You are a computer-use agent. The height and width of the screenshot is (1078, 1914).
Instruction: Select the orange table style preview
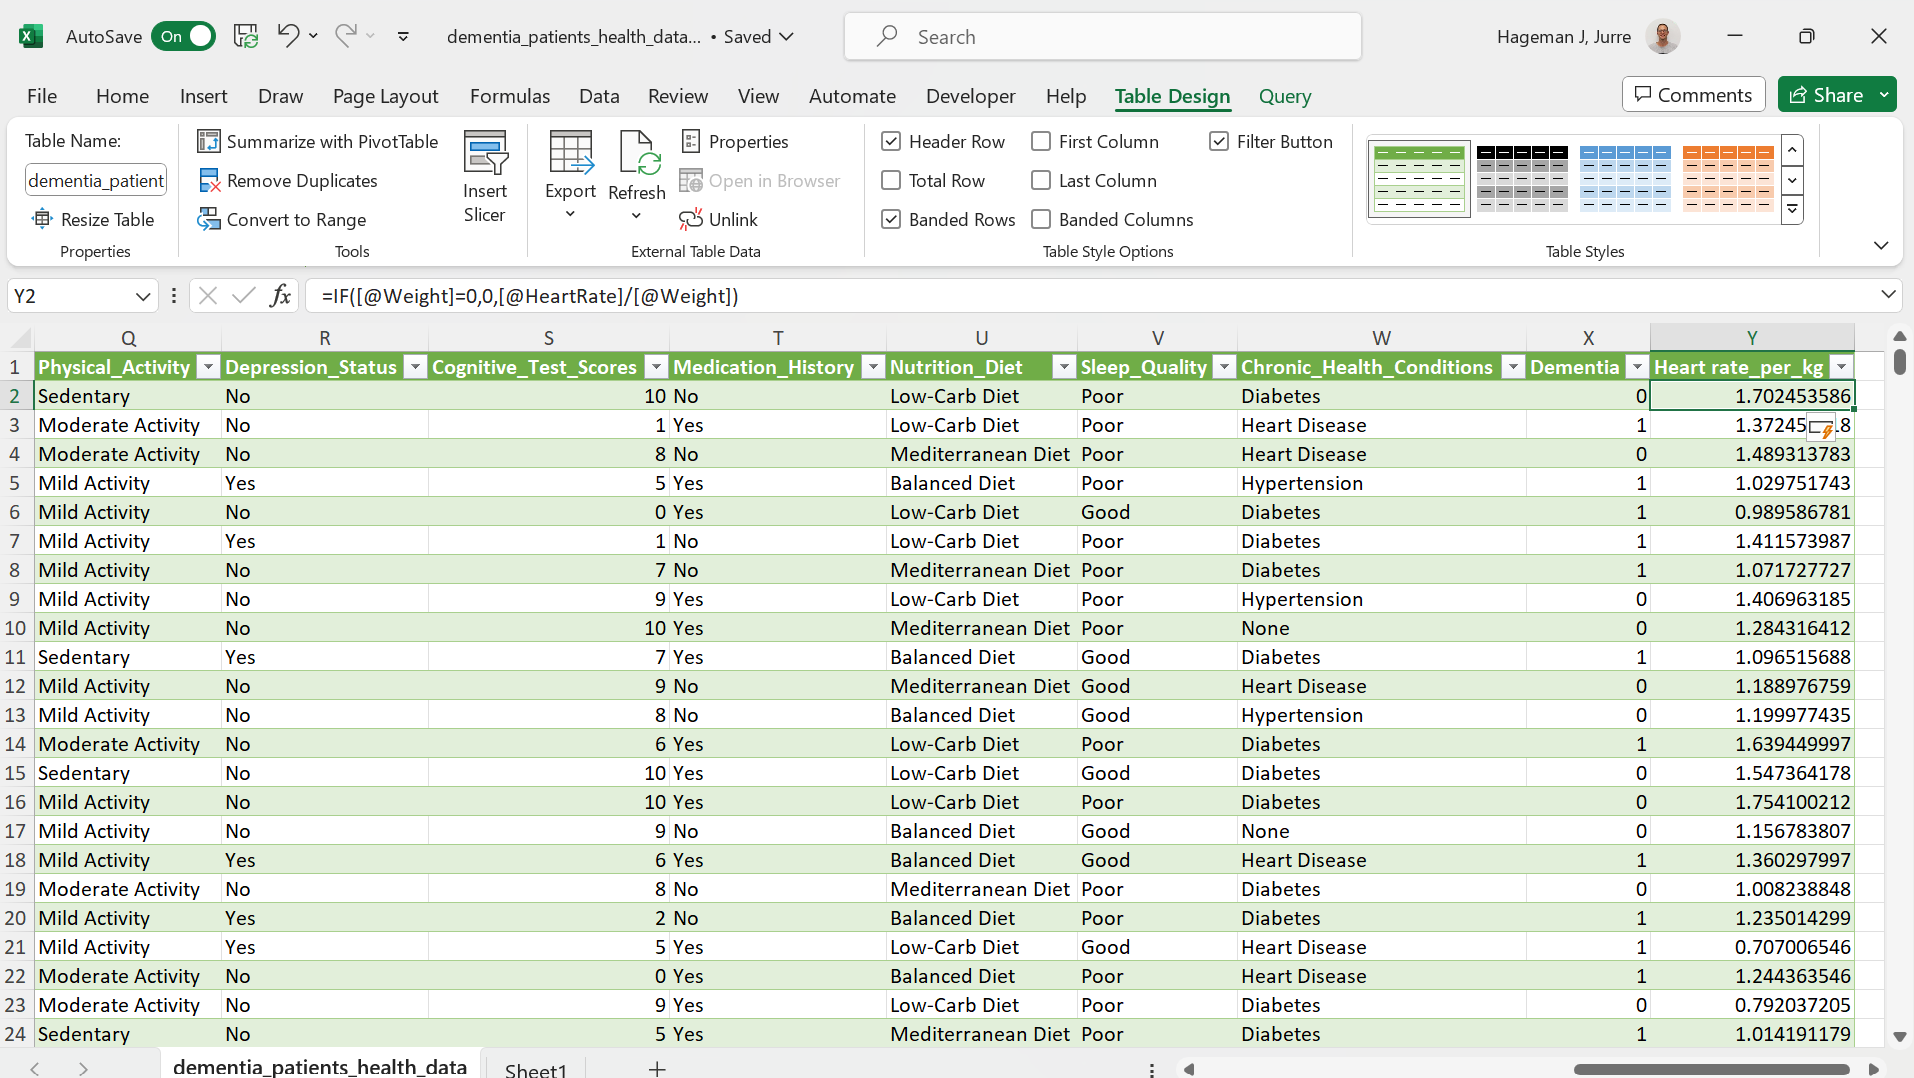[x=1727, y=178]
